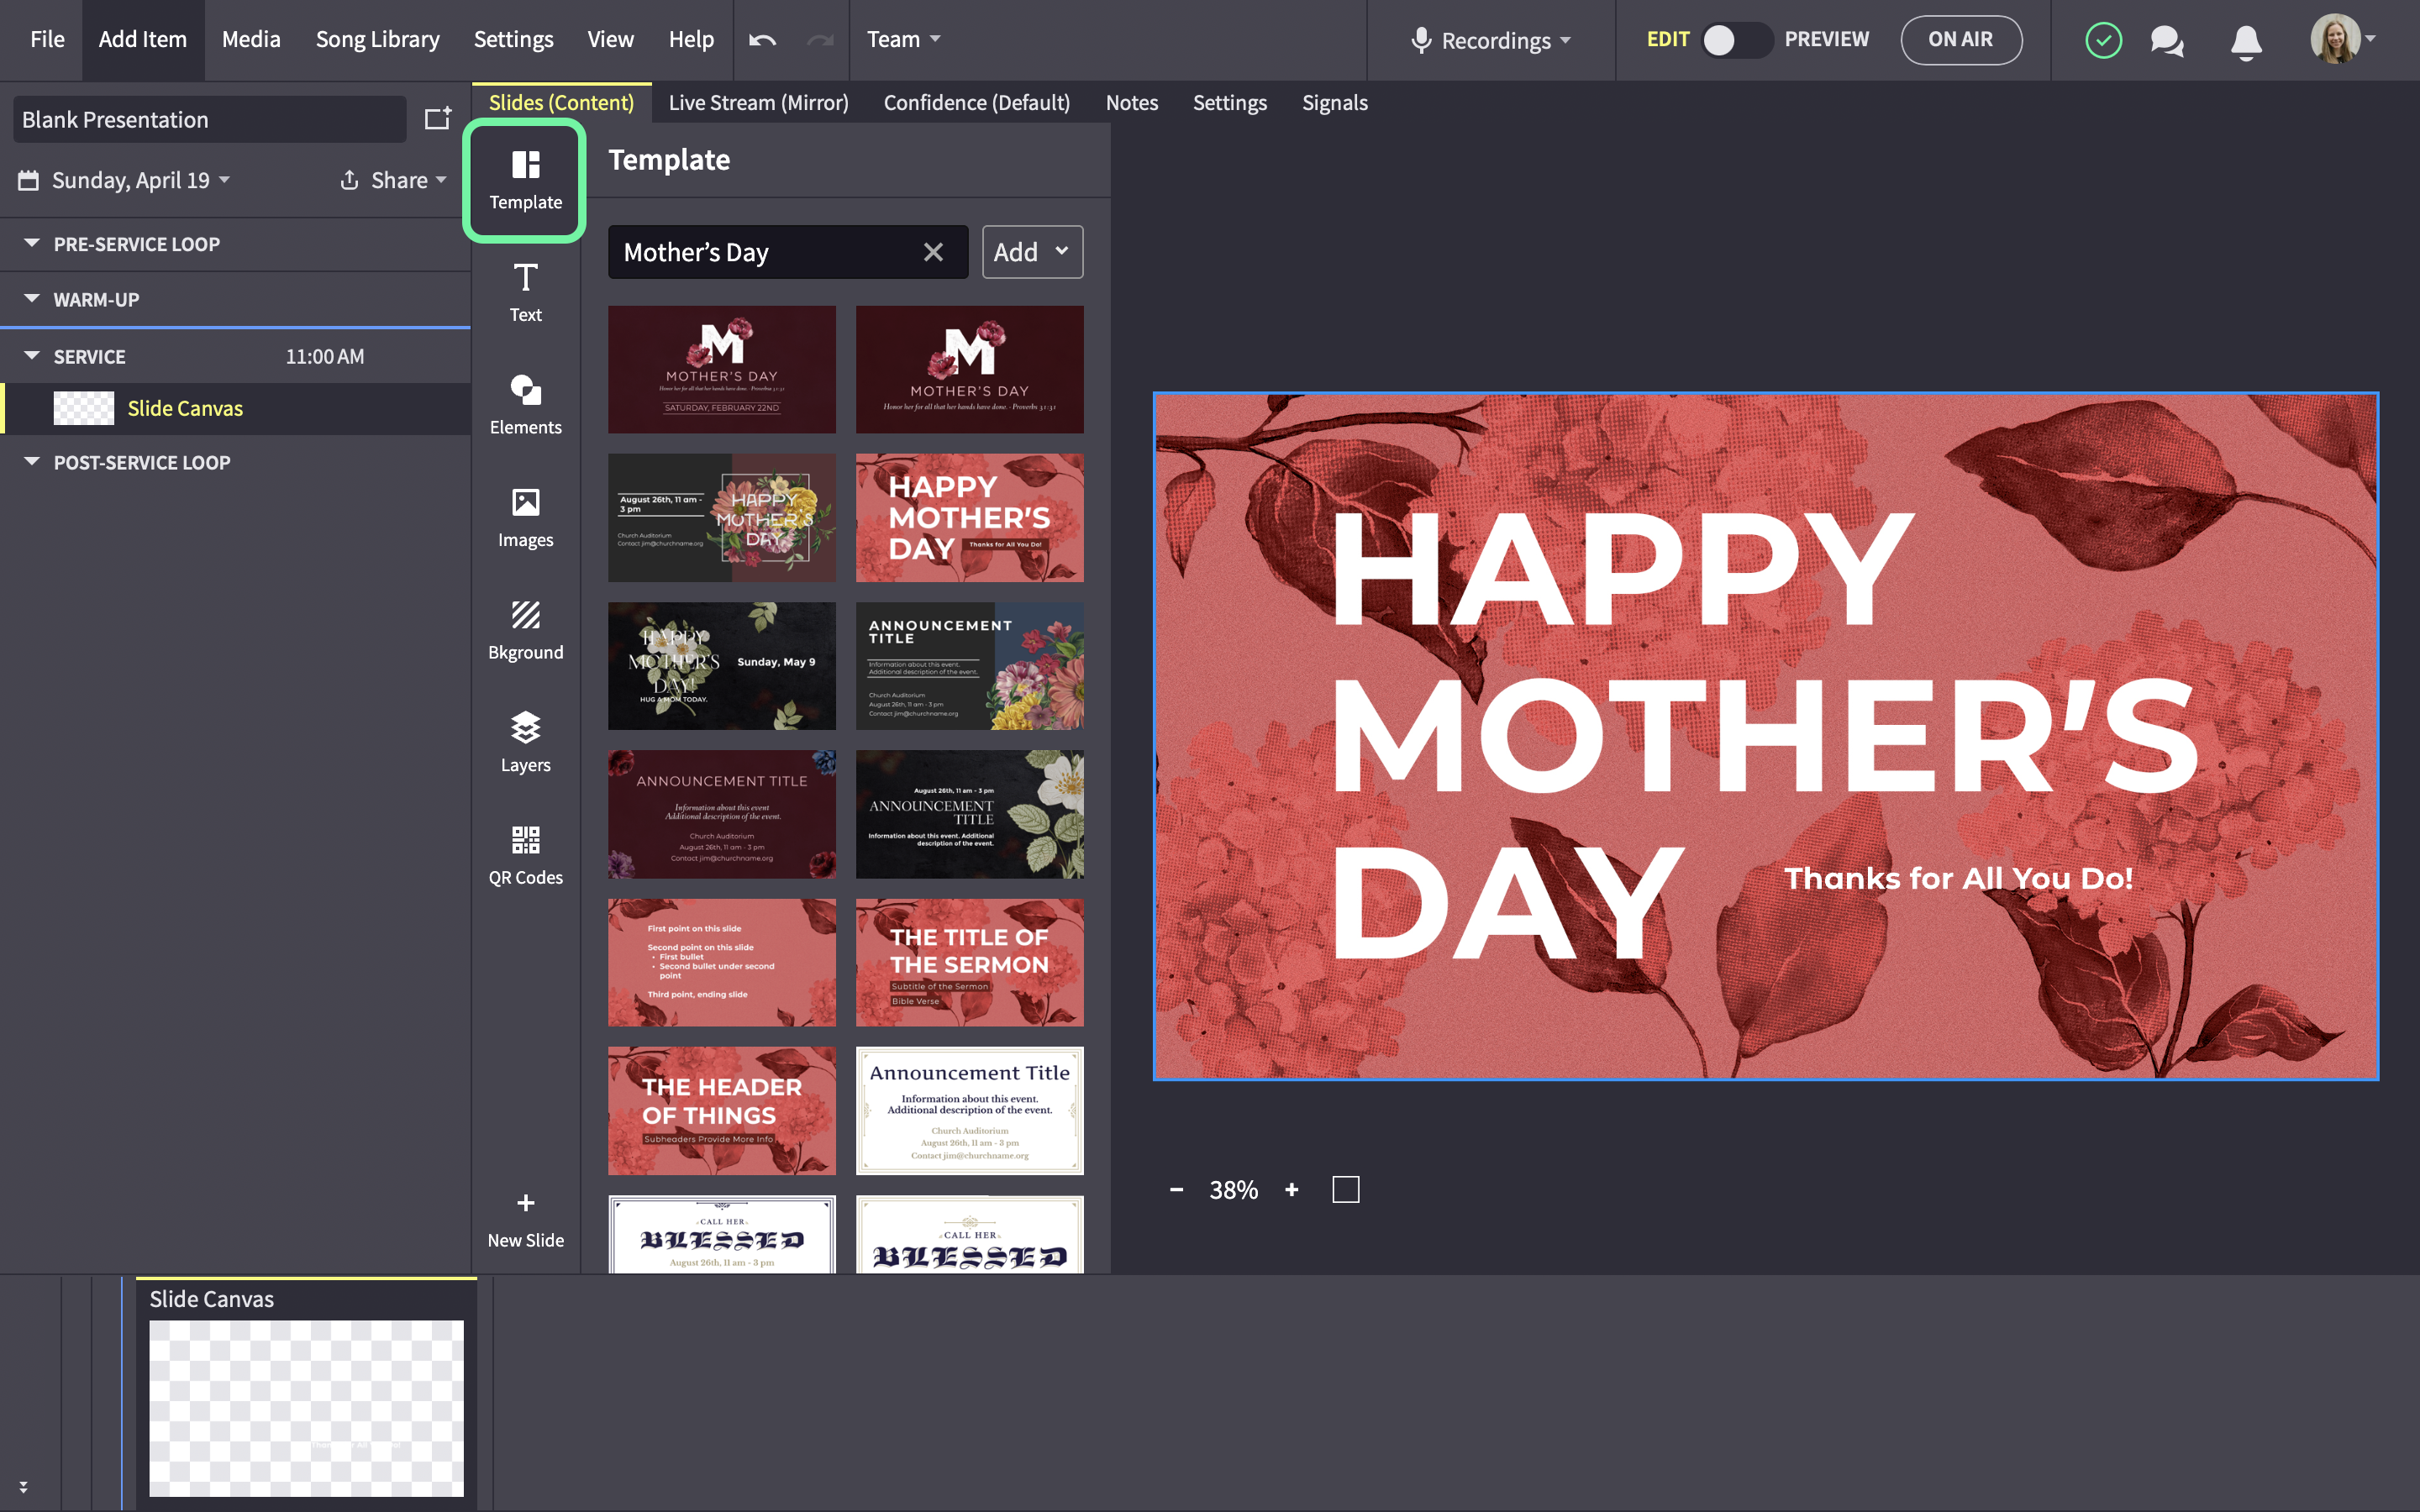Image resolution: width=2420 pixels, height=1512 pixels.
Task: Click the undo arrow icon
Action: point(763,40)
